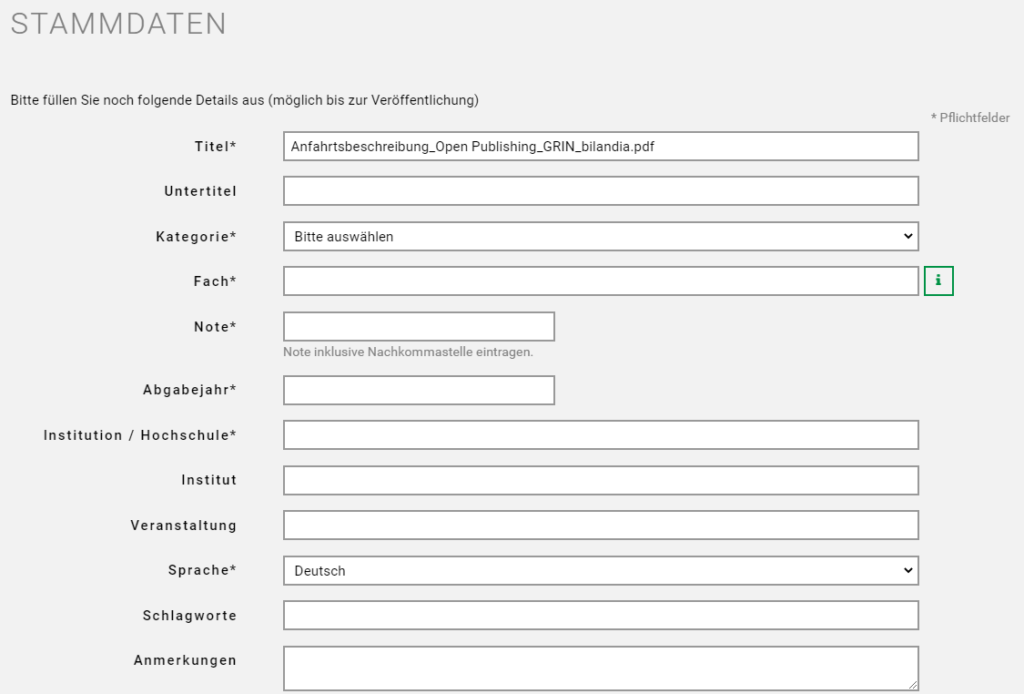This screenshot has height=694, width=1024.
Task: Click the green info icon beside Fach
Action: click(x=938, y=282)
